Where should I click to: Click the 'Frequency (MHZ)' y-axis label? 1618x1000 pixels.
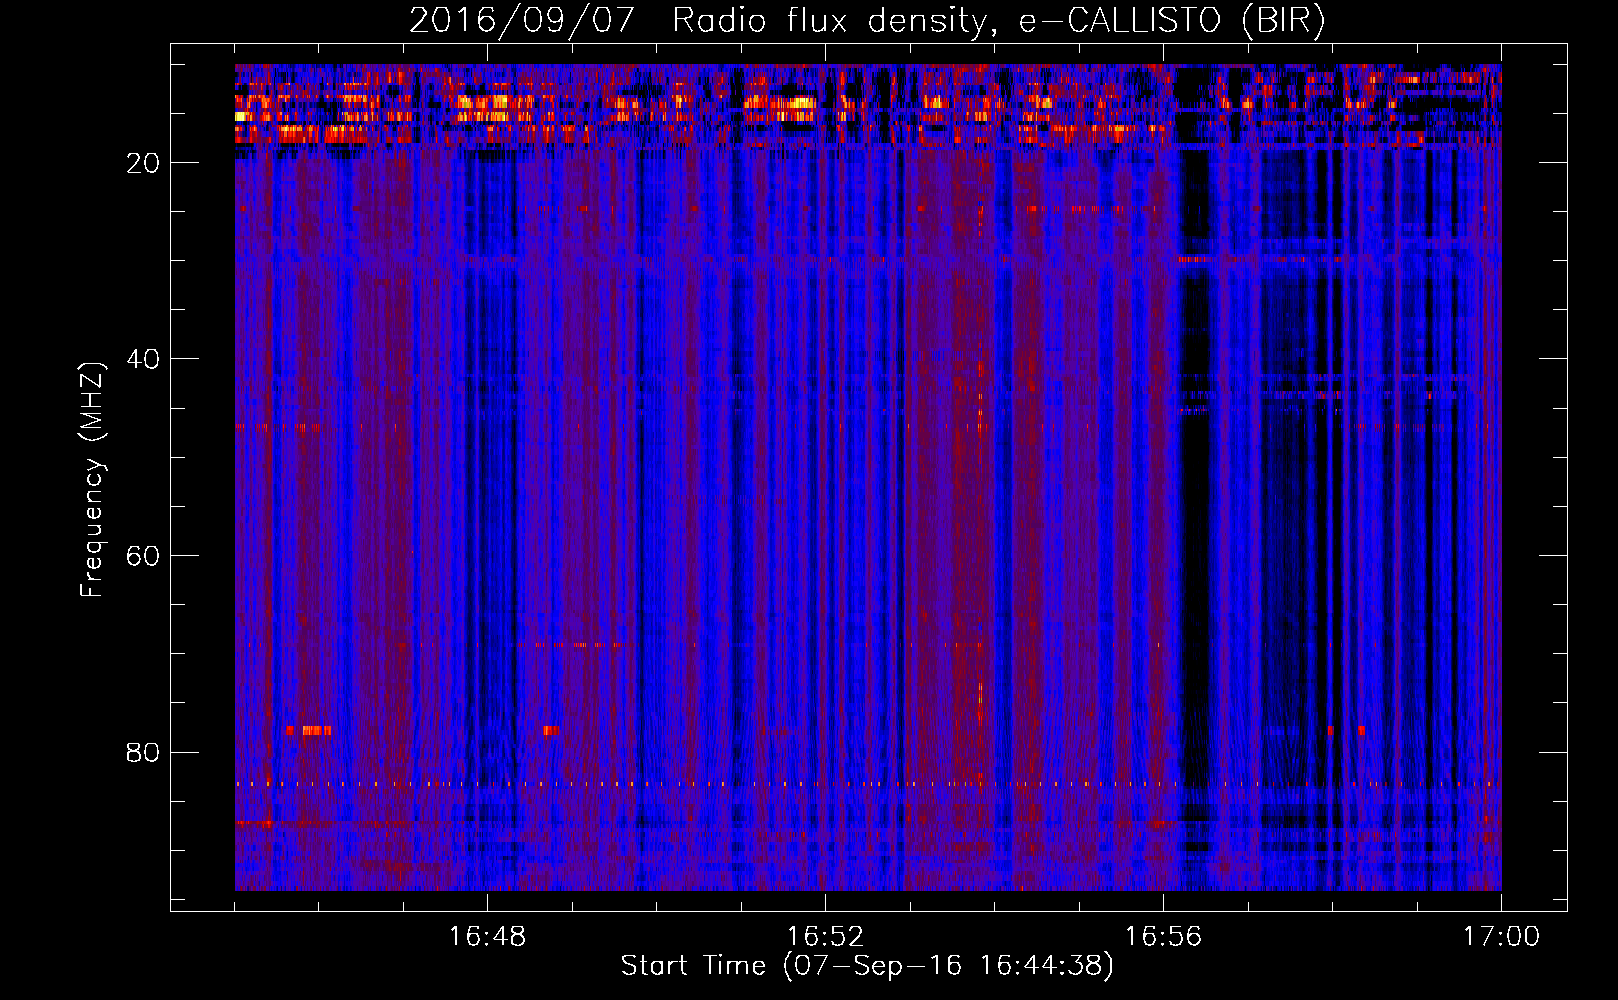92,481
